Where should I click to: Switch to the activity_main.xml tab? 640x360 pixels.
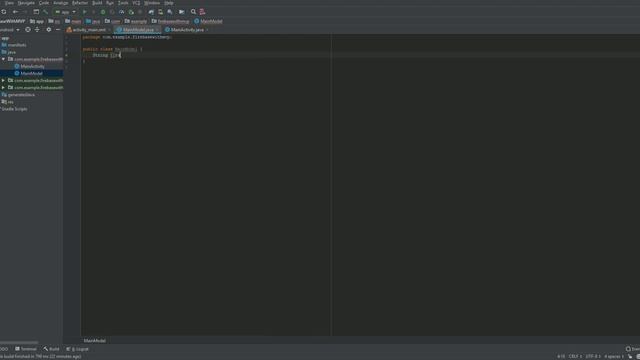point(86,30)
